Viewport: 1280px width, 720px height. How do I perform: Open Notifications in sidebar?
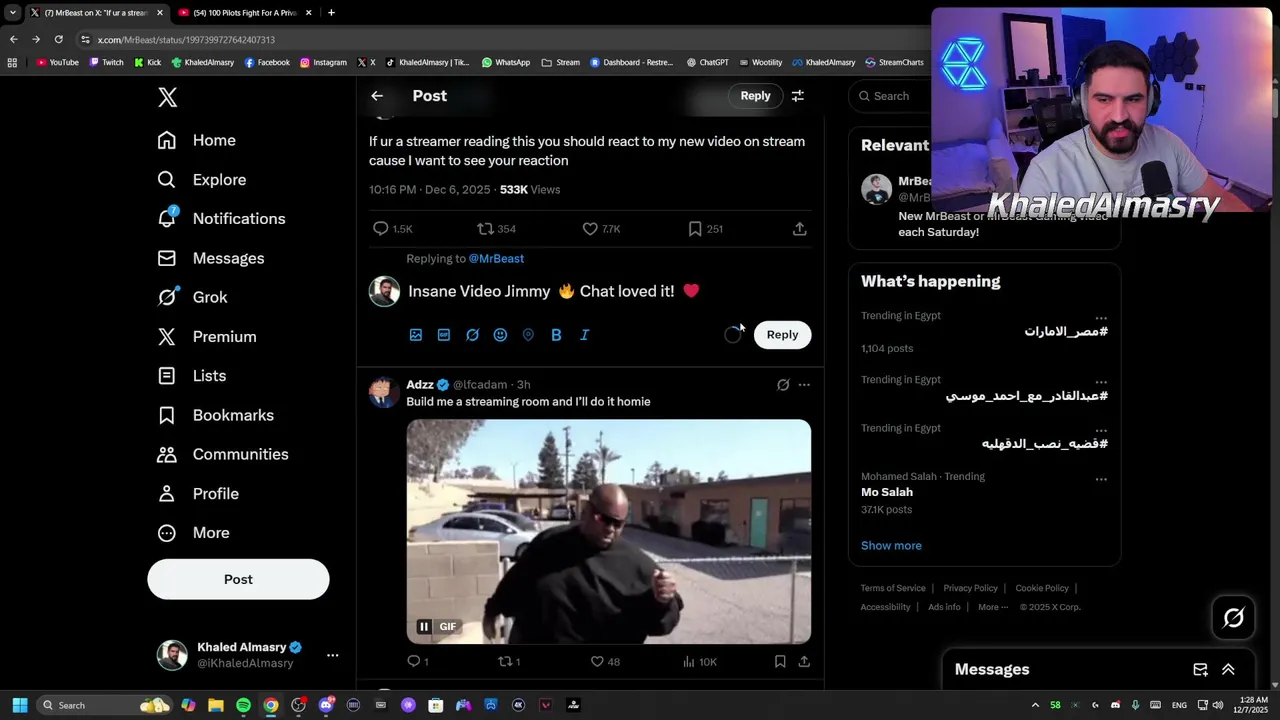(222, 219)
